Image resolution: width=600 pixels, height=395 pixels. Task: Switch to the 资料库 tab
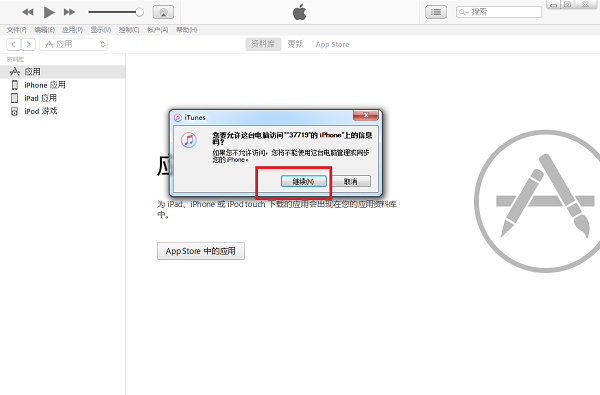click(263, 44)
